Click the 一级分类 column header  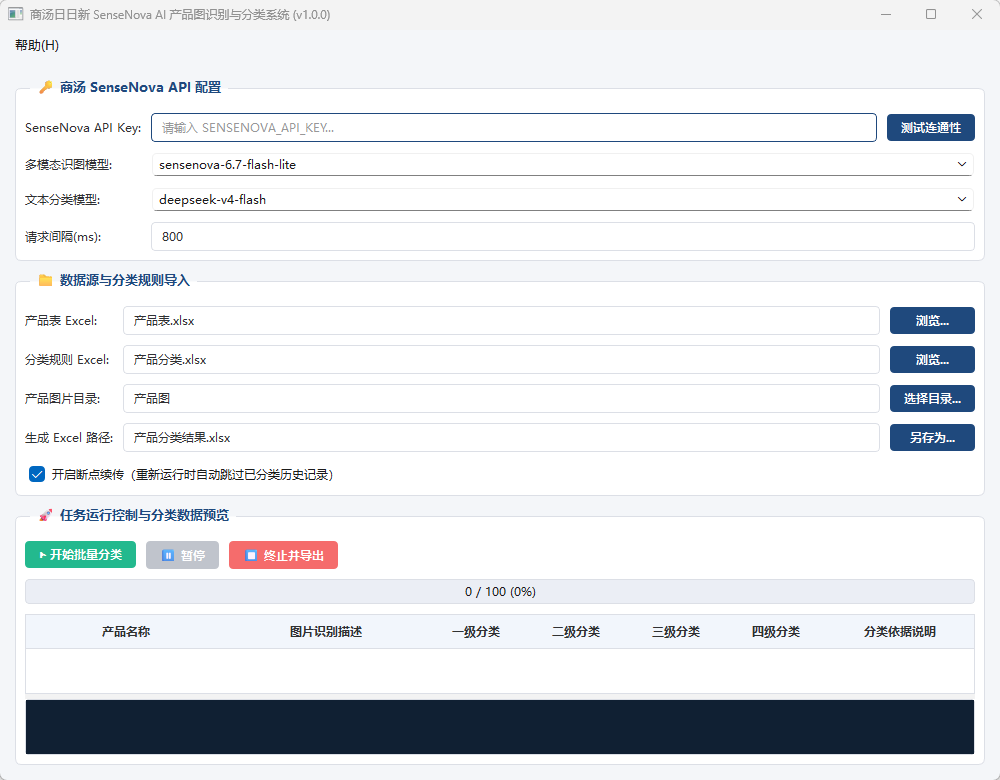click(x=476, y=631)
